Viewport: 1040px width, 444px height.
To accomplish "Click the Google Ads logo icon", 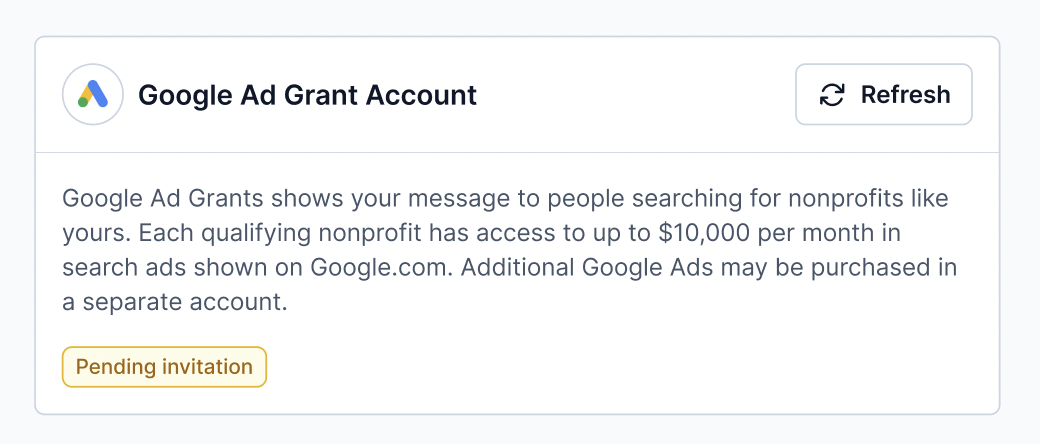I will (x=93, y=94).
